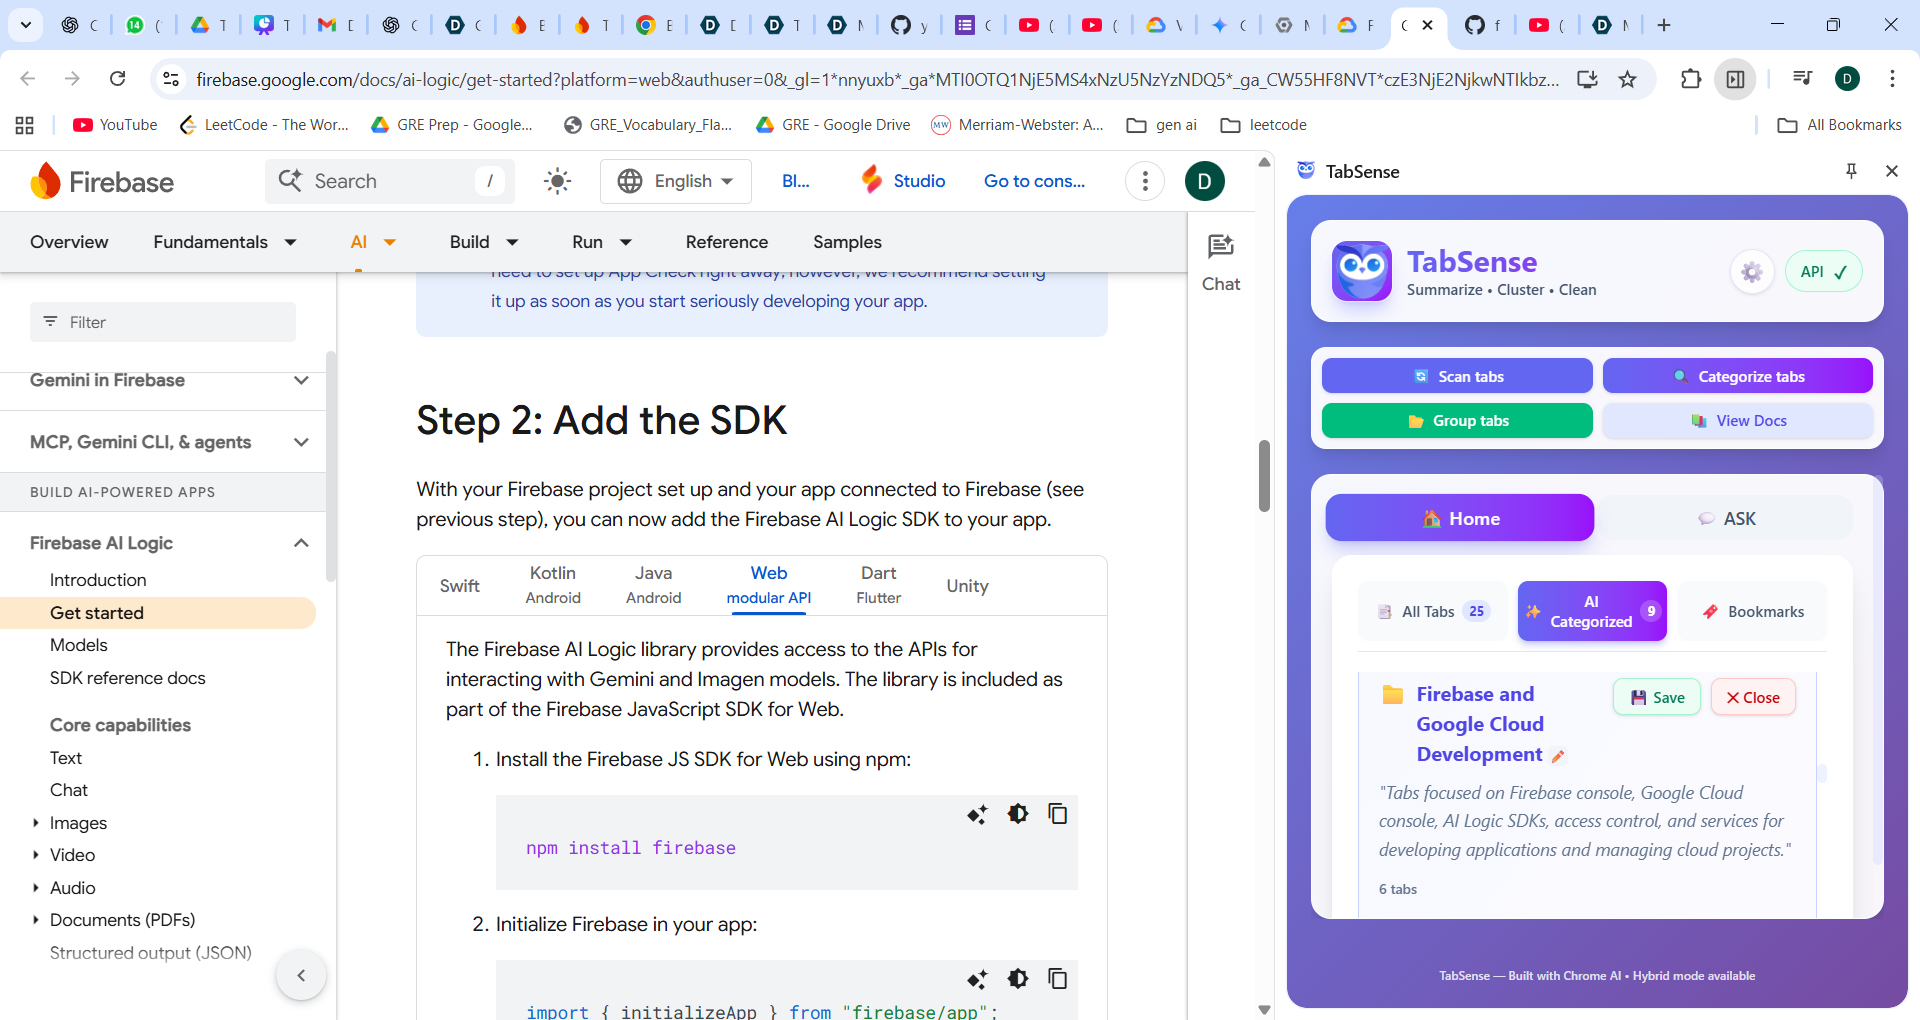Click the sidebar Filter field
1920x1020 pixels.
click(x=163, y=322)
